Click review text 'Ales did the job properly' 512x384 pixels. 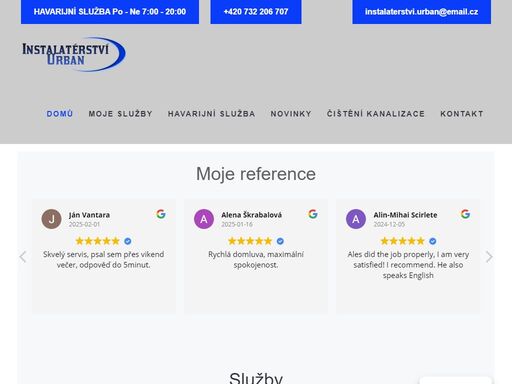(408, 265)
